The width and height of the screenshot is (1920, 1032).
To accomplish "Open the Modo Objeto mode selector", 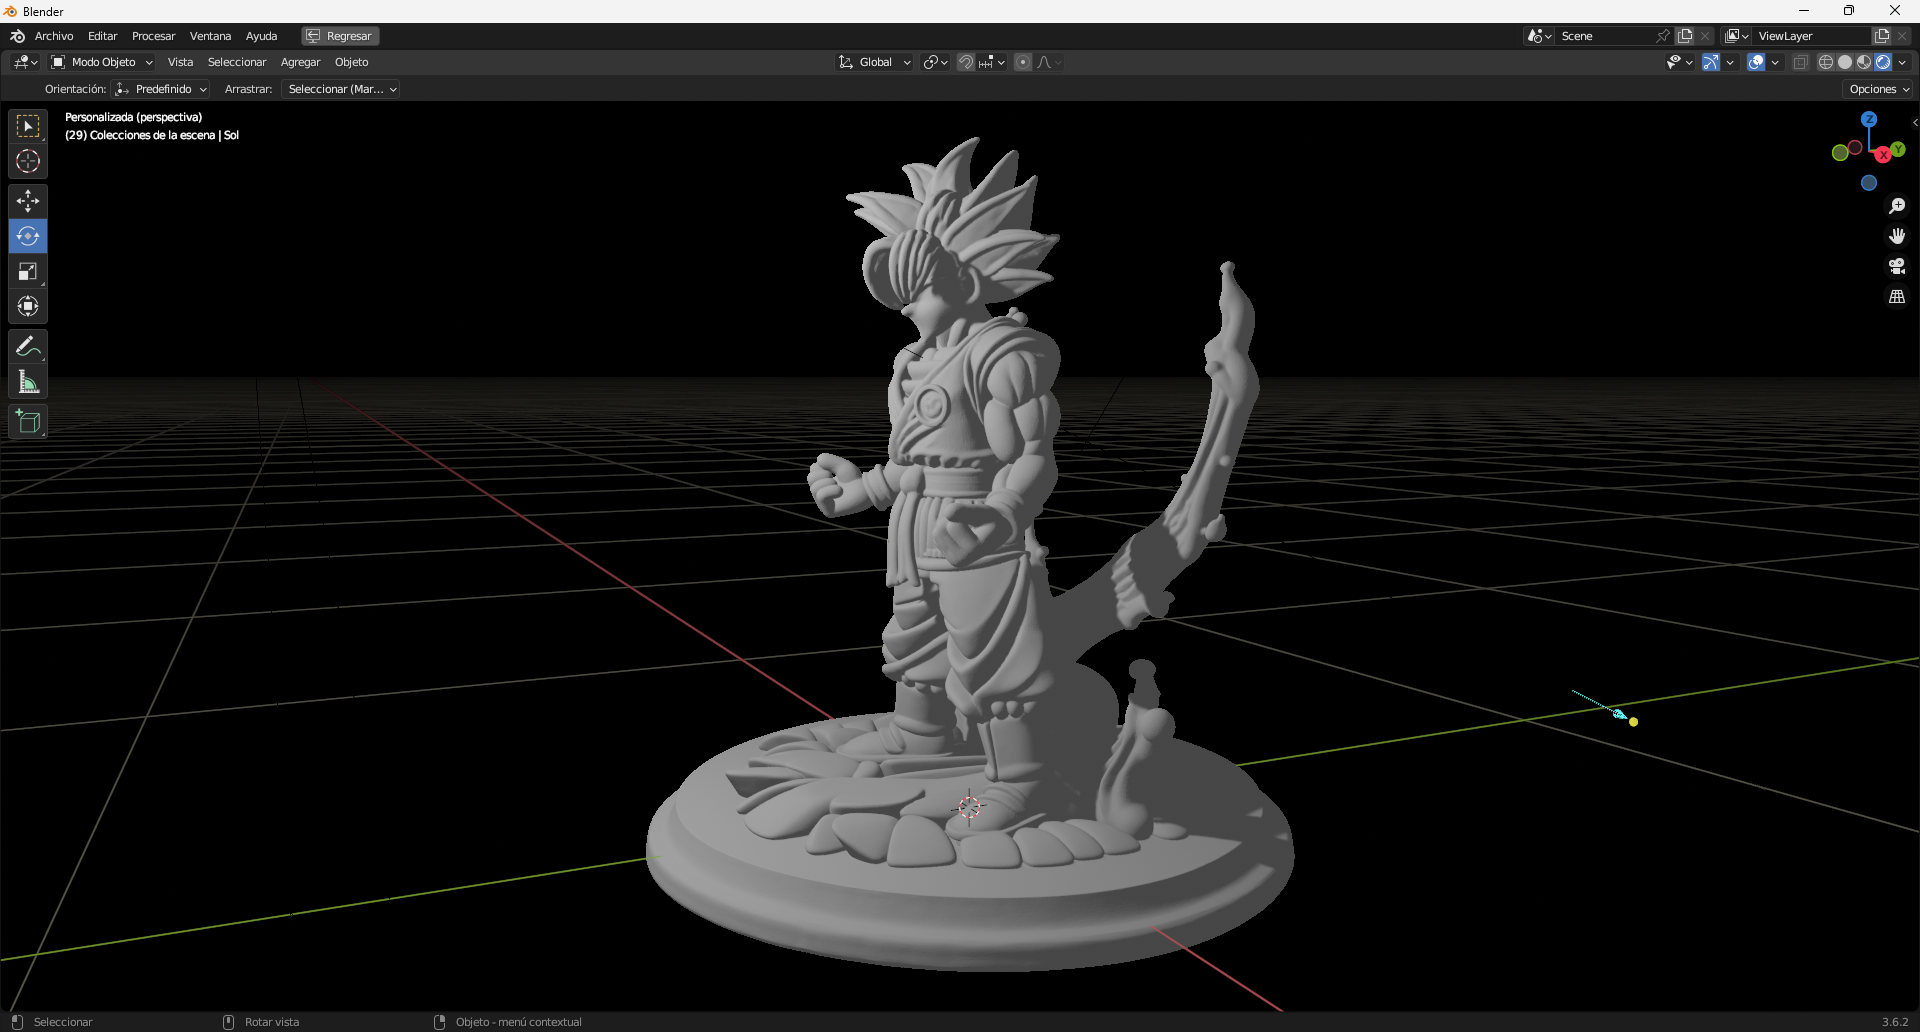I will tap(100, 61).
